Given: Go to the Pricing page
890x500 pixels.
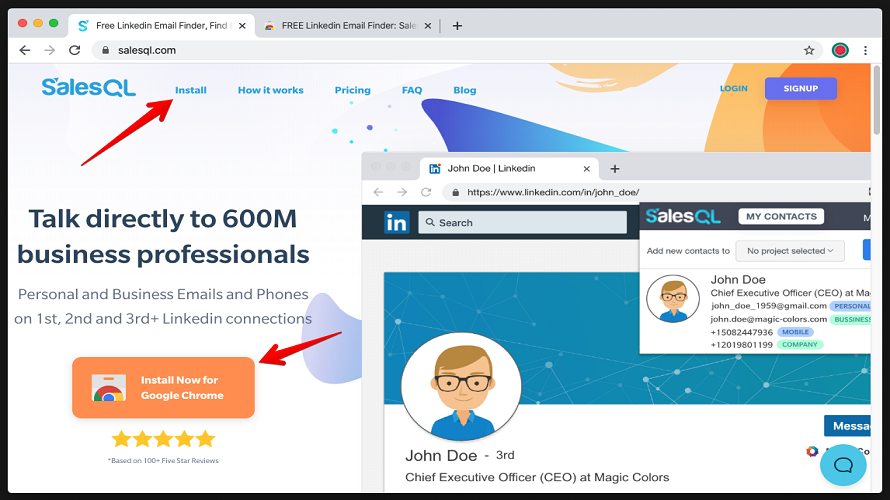Looking at the screenshot, I should [352, 90].
